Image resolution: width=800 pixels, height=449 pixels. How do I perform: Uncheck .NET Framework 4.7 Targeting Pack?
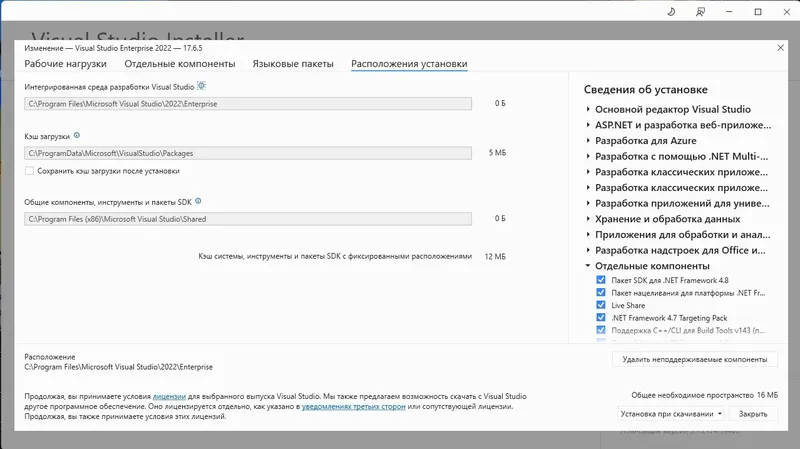coord(601,317)
